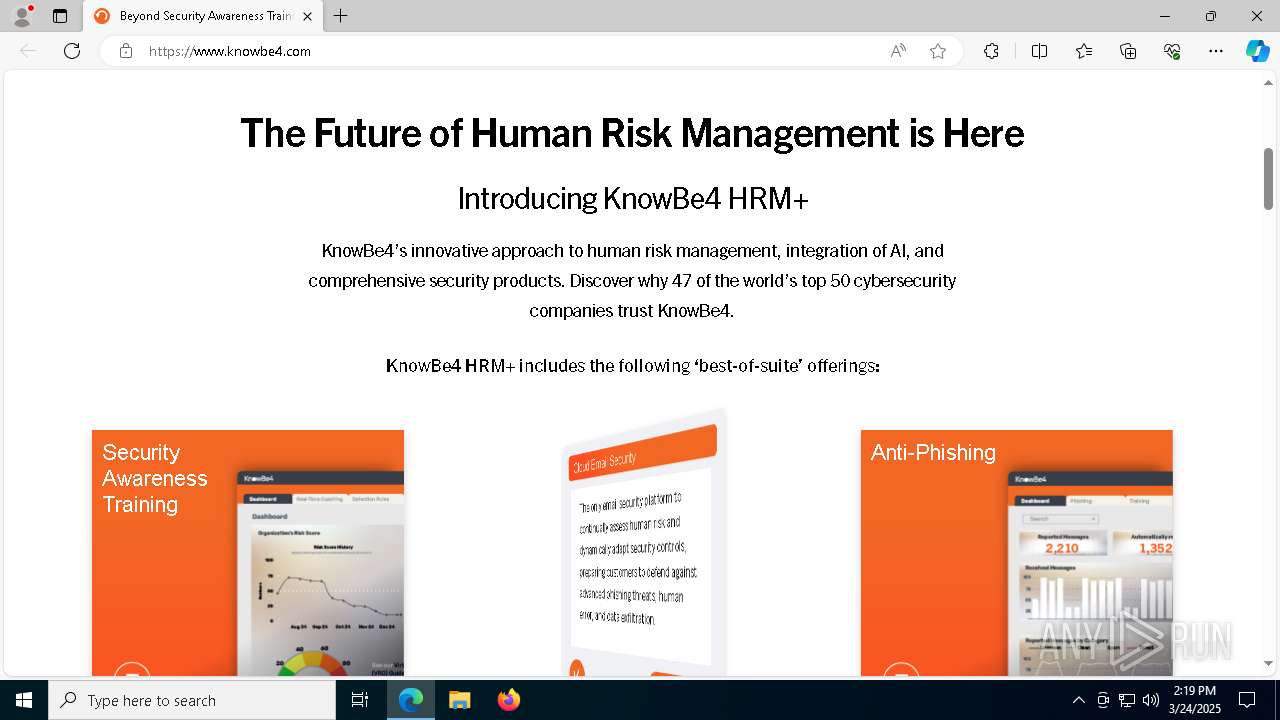Open a new tab with plus button

pyautogui.click(x=341, y=16)
